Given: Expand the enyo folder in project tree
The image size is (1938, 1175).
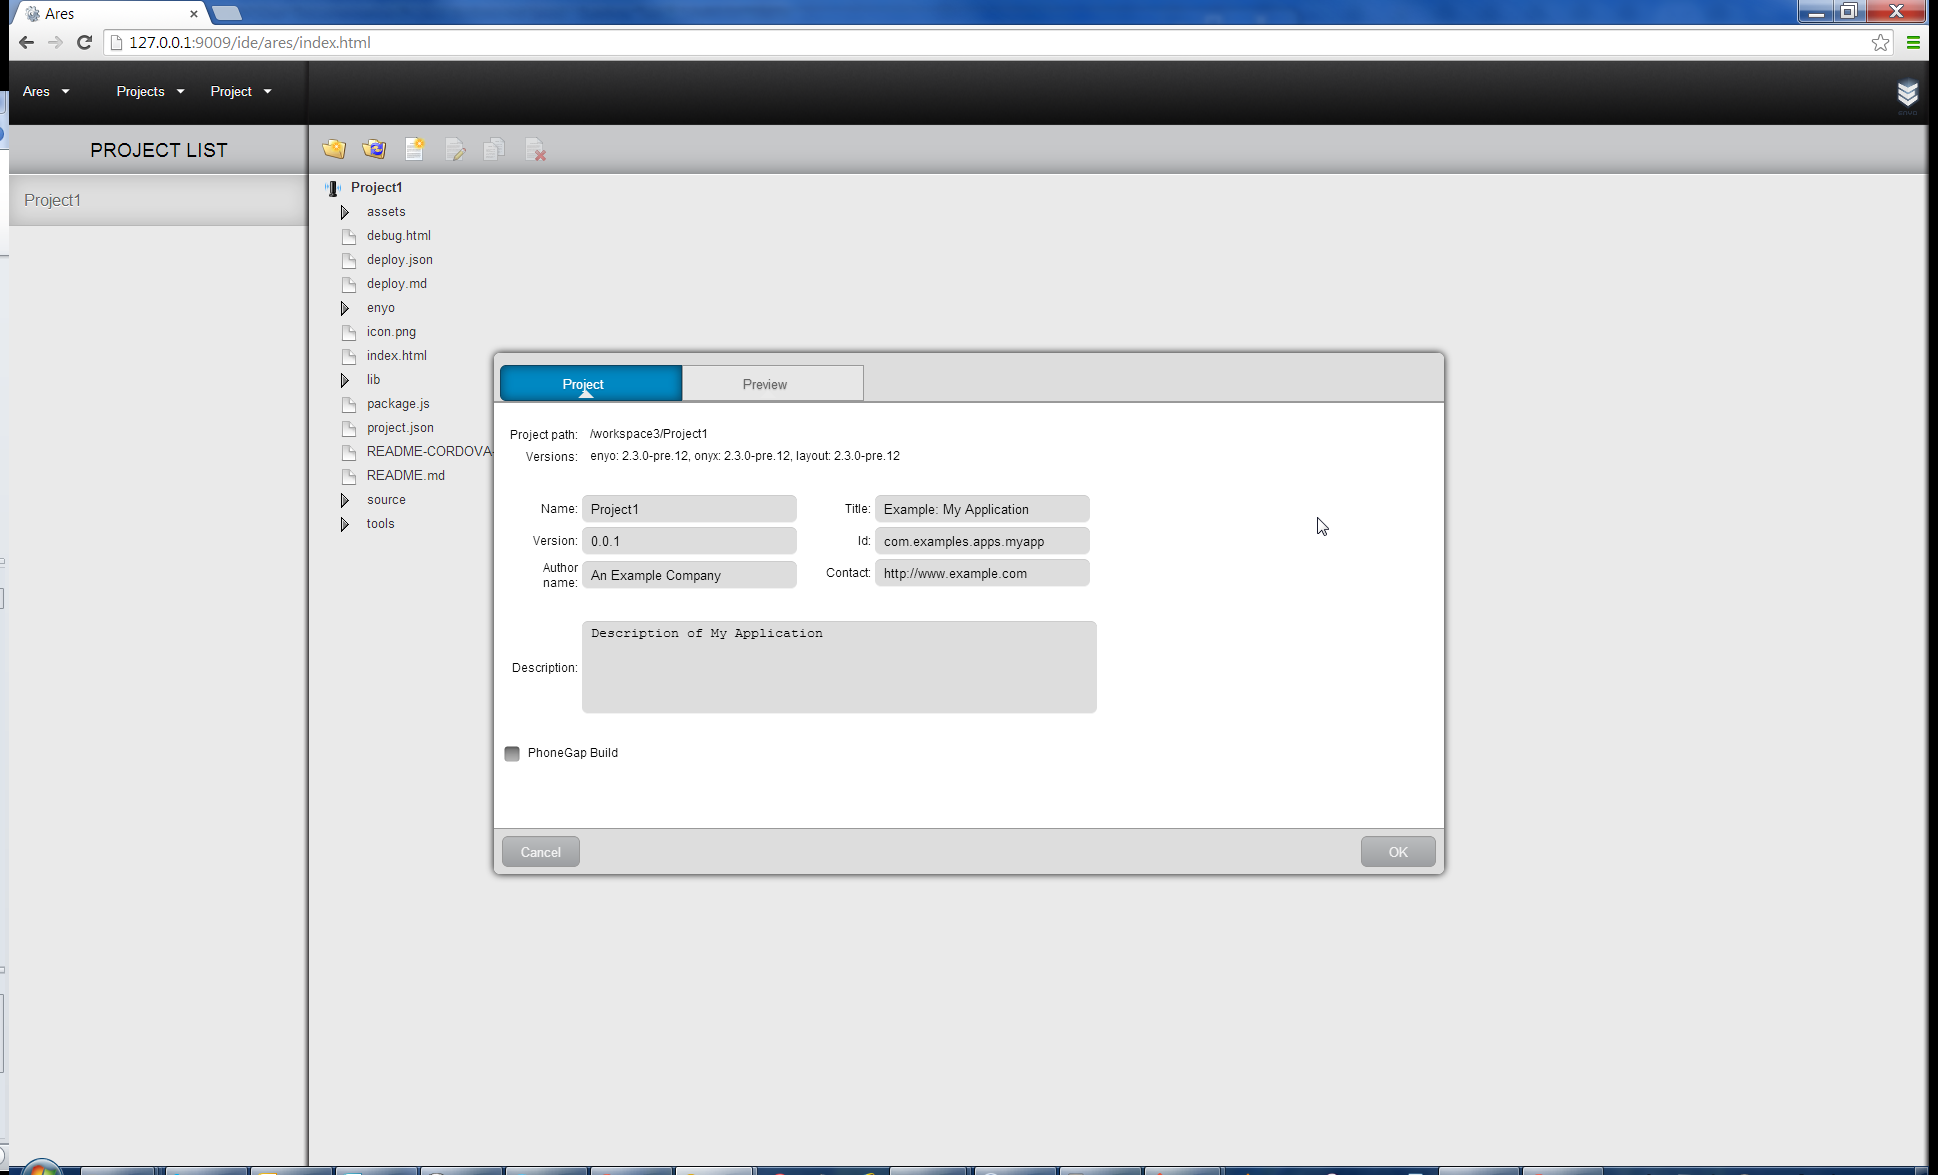Looking at the screenshot, I should (x=345, y=307).
